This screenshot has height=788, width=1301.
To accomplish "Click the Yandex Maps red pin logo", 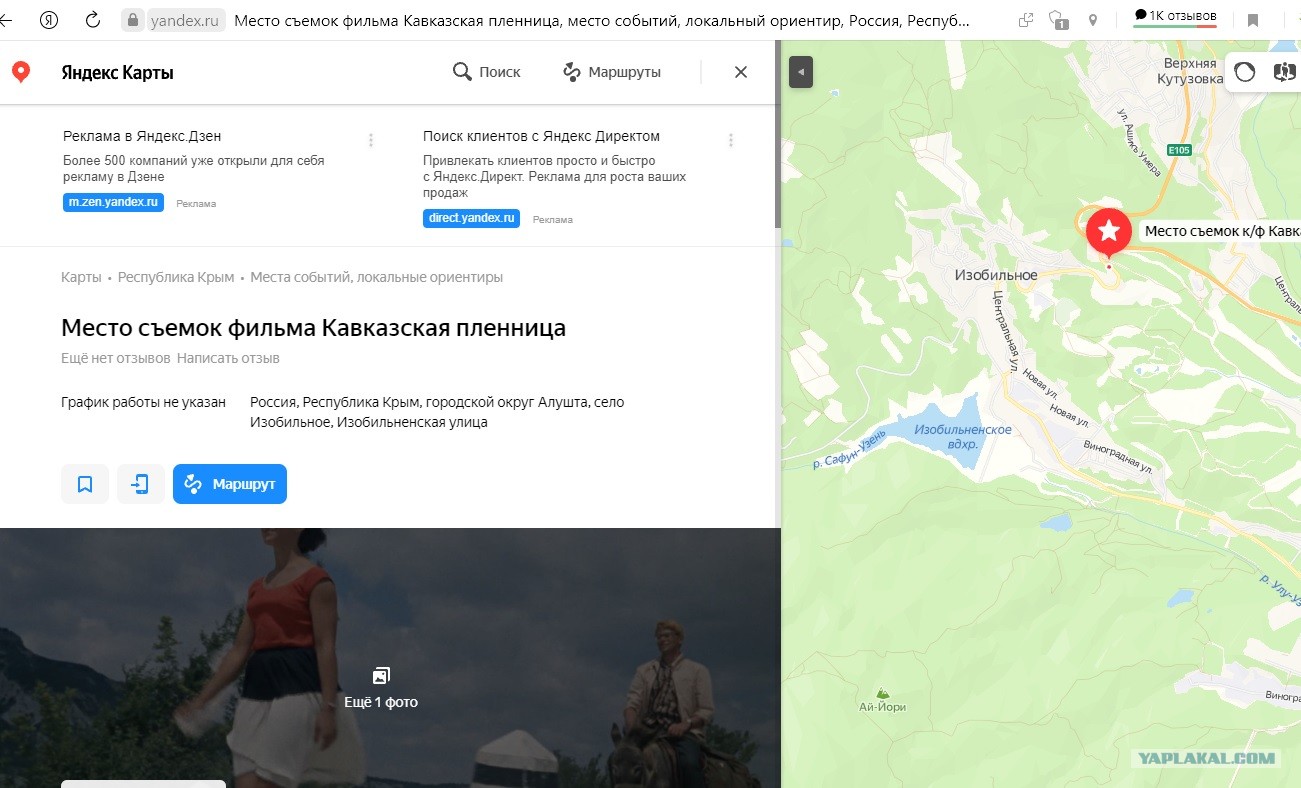I will coord(20,72).
